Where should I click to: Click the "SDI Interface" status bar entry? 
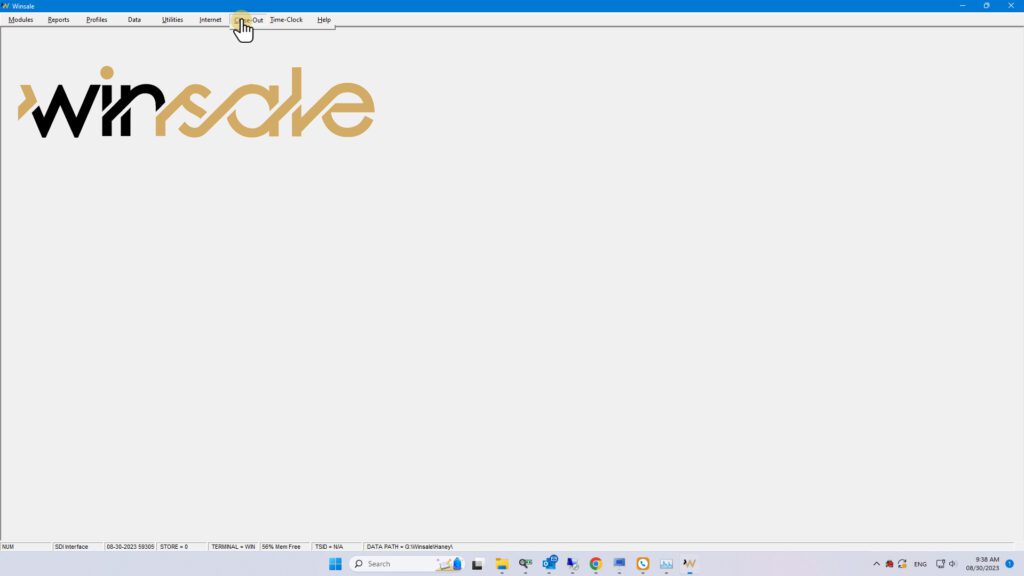(x=71, y=547)
